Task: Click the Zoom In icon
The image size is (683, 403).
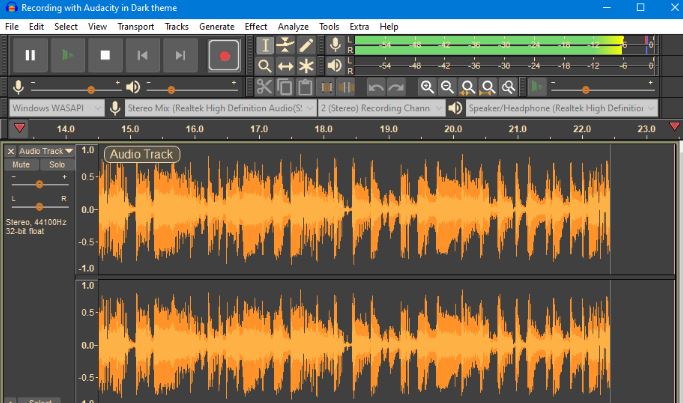Action: click(427, 87)
